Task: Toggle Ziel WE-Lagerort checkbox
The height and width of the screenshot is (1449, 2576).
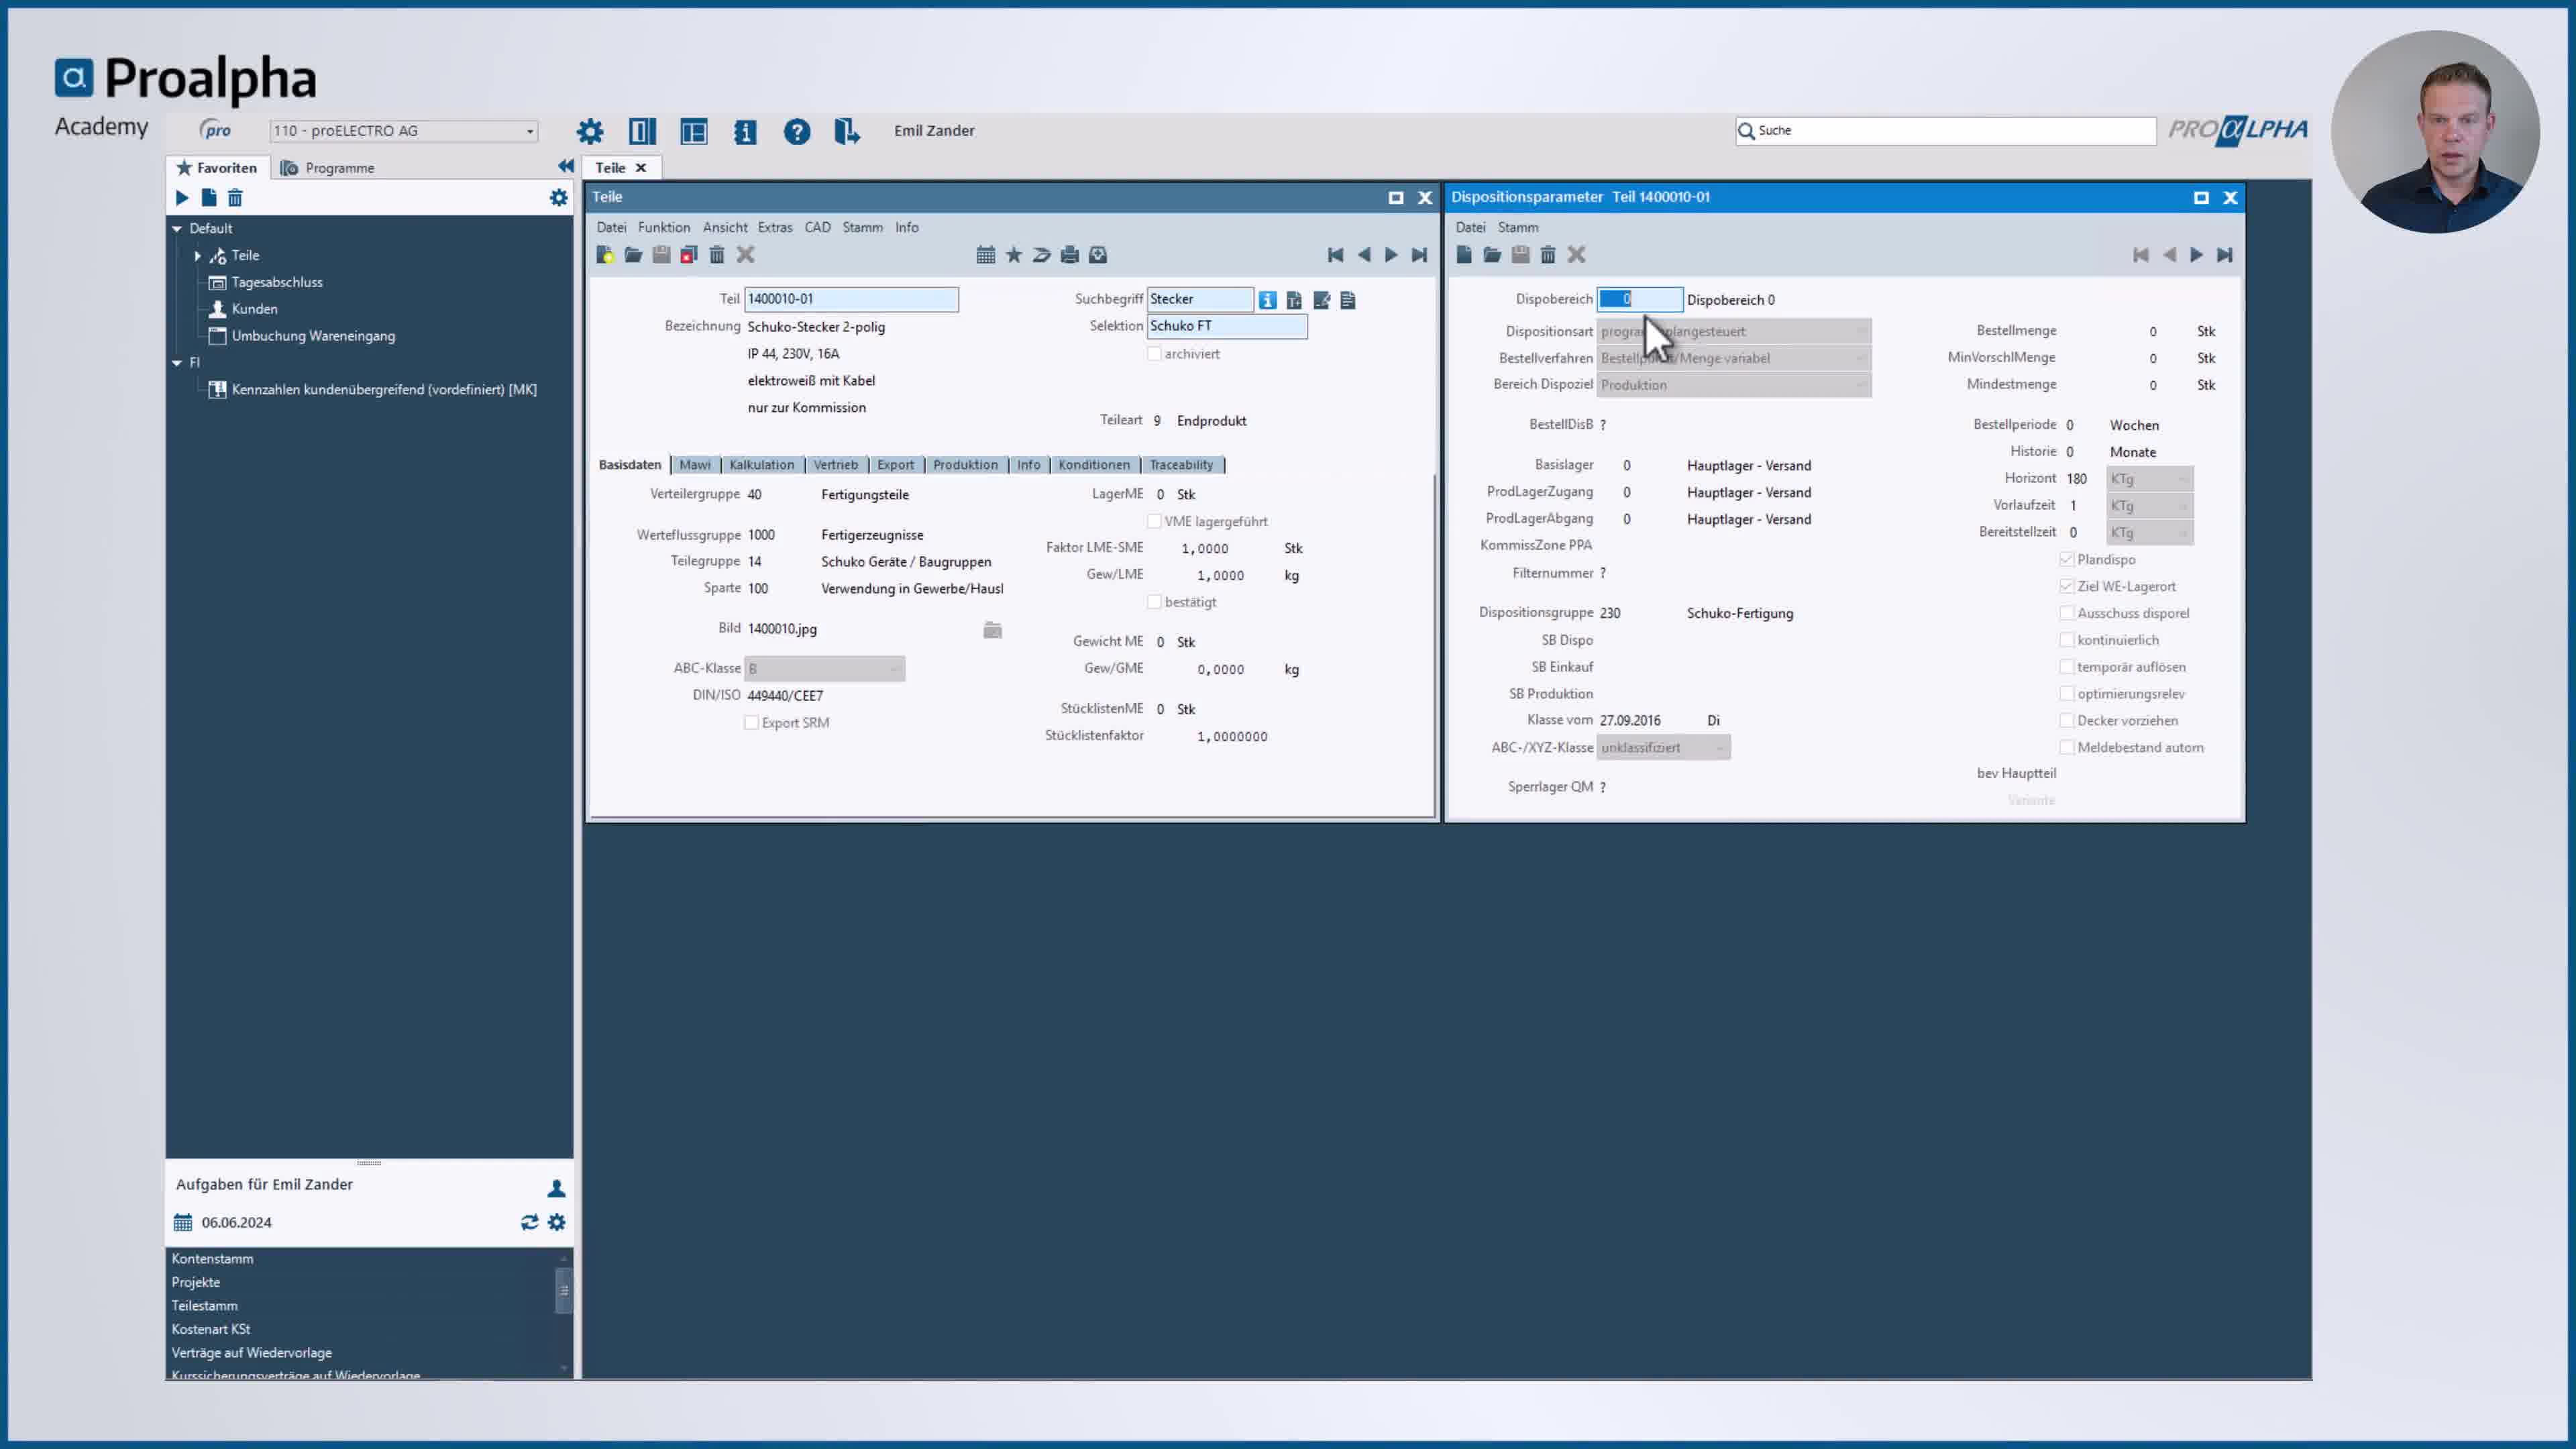Action: (x=2067, y=586)
